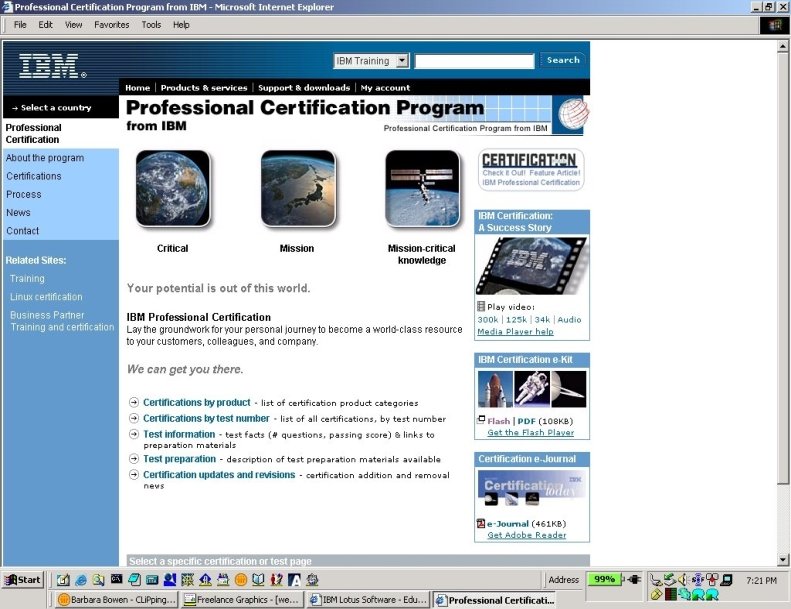
Task: Click the Certification feature article banner
Action: tap(531, 170)
